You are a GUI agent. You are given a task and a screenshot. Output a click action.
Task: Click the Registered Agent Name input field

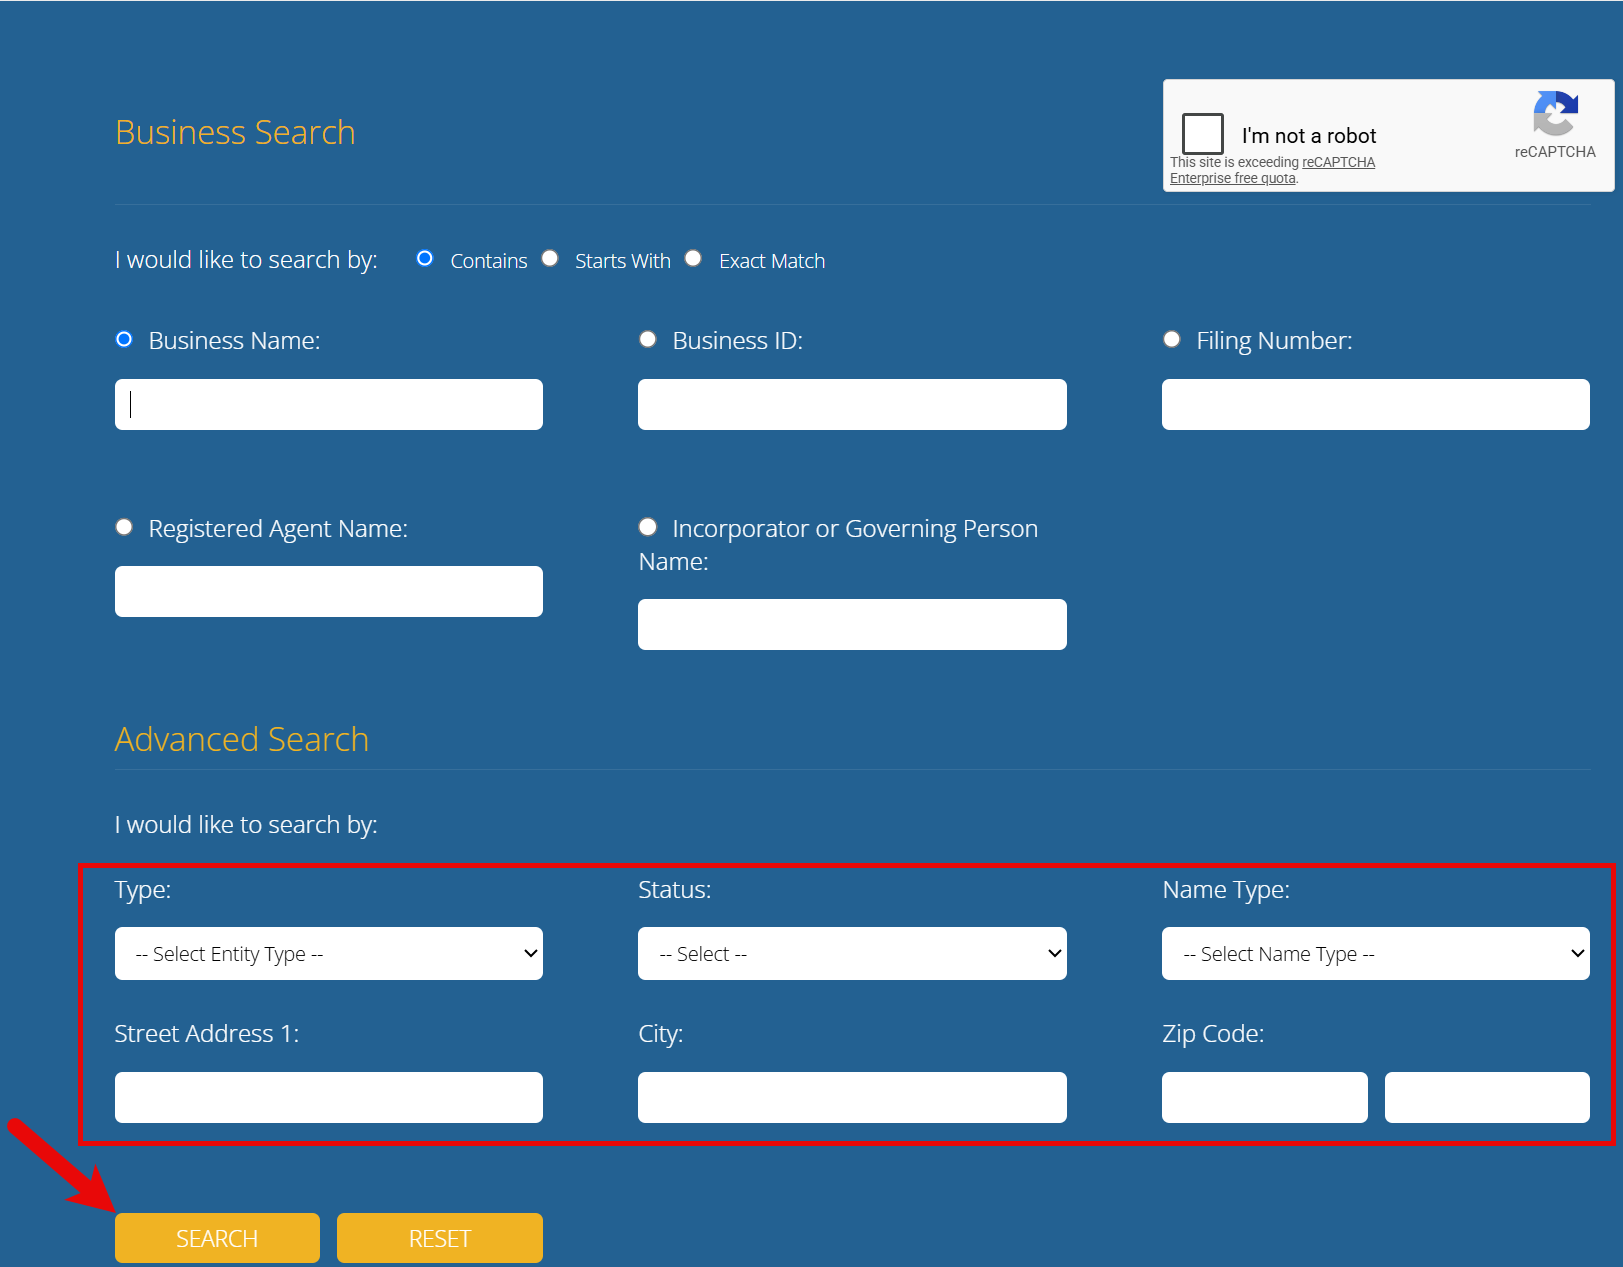(329, 592)
